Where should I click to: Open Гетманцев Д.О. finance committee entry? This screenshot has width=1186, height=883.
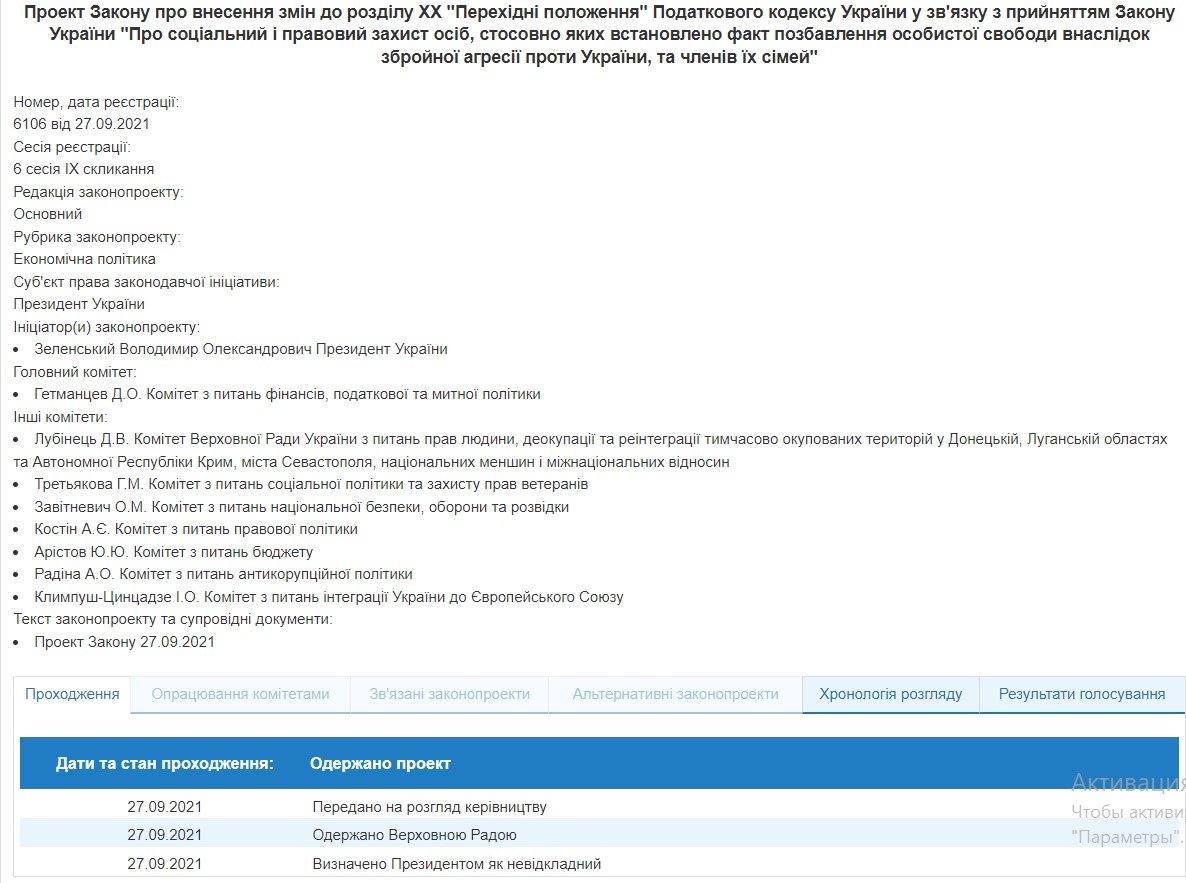pos(287,394)
